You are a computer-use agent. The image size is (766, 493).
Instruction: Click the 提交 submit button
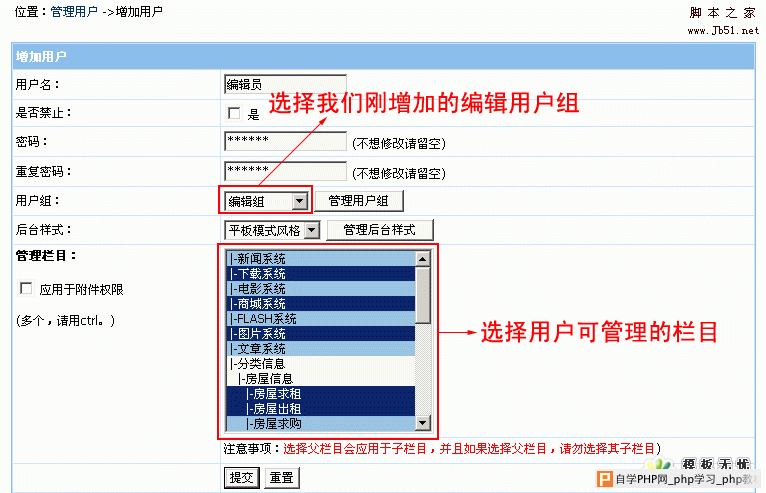(x=242, y=477)
